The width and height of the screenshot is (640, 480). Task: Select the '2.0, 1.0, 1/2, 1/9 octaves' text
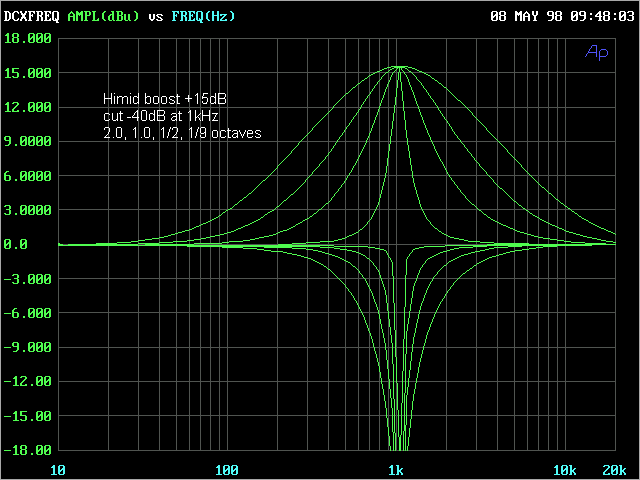(183, 132)
